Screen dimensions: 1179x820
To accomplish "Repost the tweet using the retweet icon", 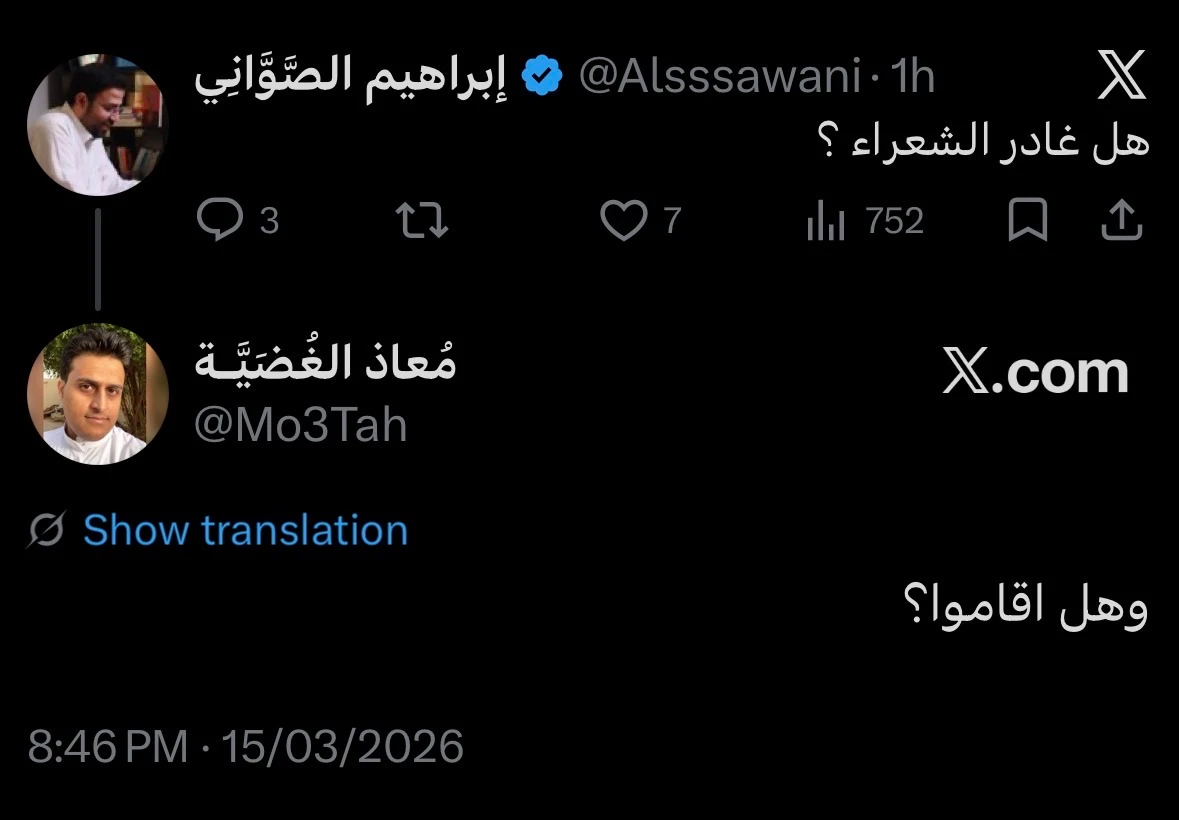I will click(x=423, y=220).
